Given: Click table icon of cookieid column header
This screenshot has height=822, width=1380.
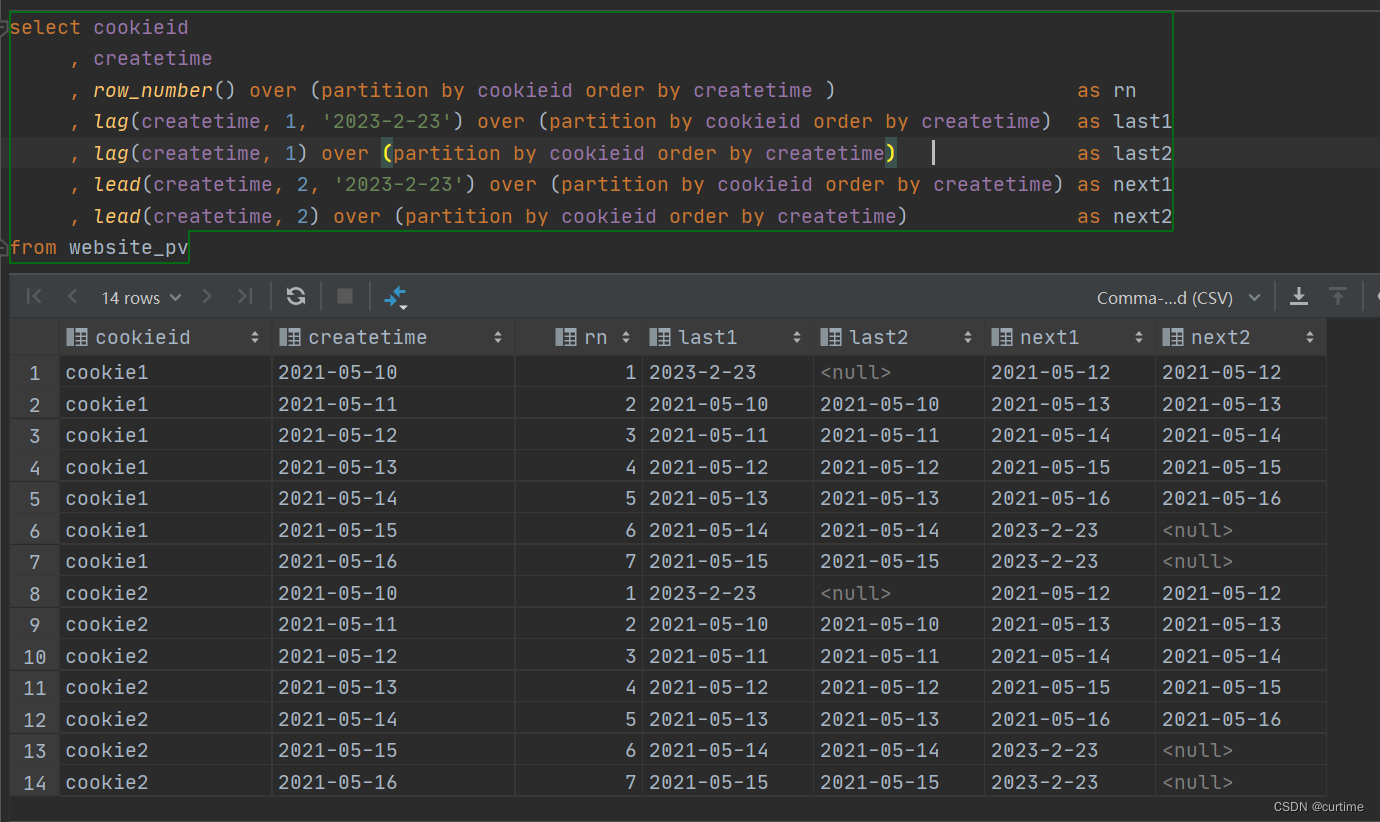Looking at the screenshot, I should pos(76,337).
